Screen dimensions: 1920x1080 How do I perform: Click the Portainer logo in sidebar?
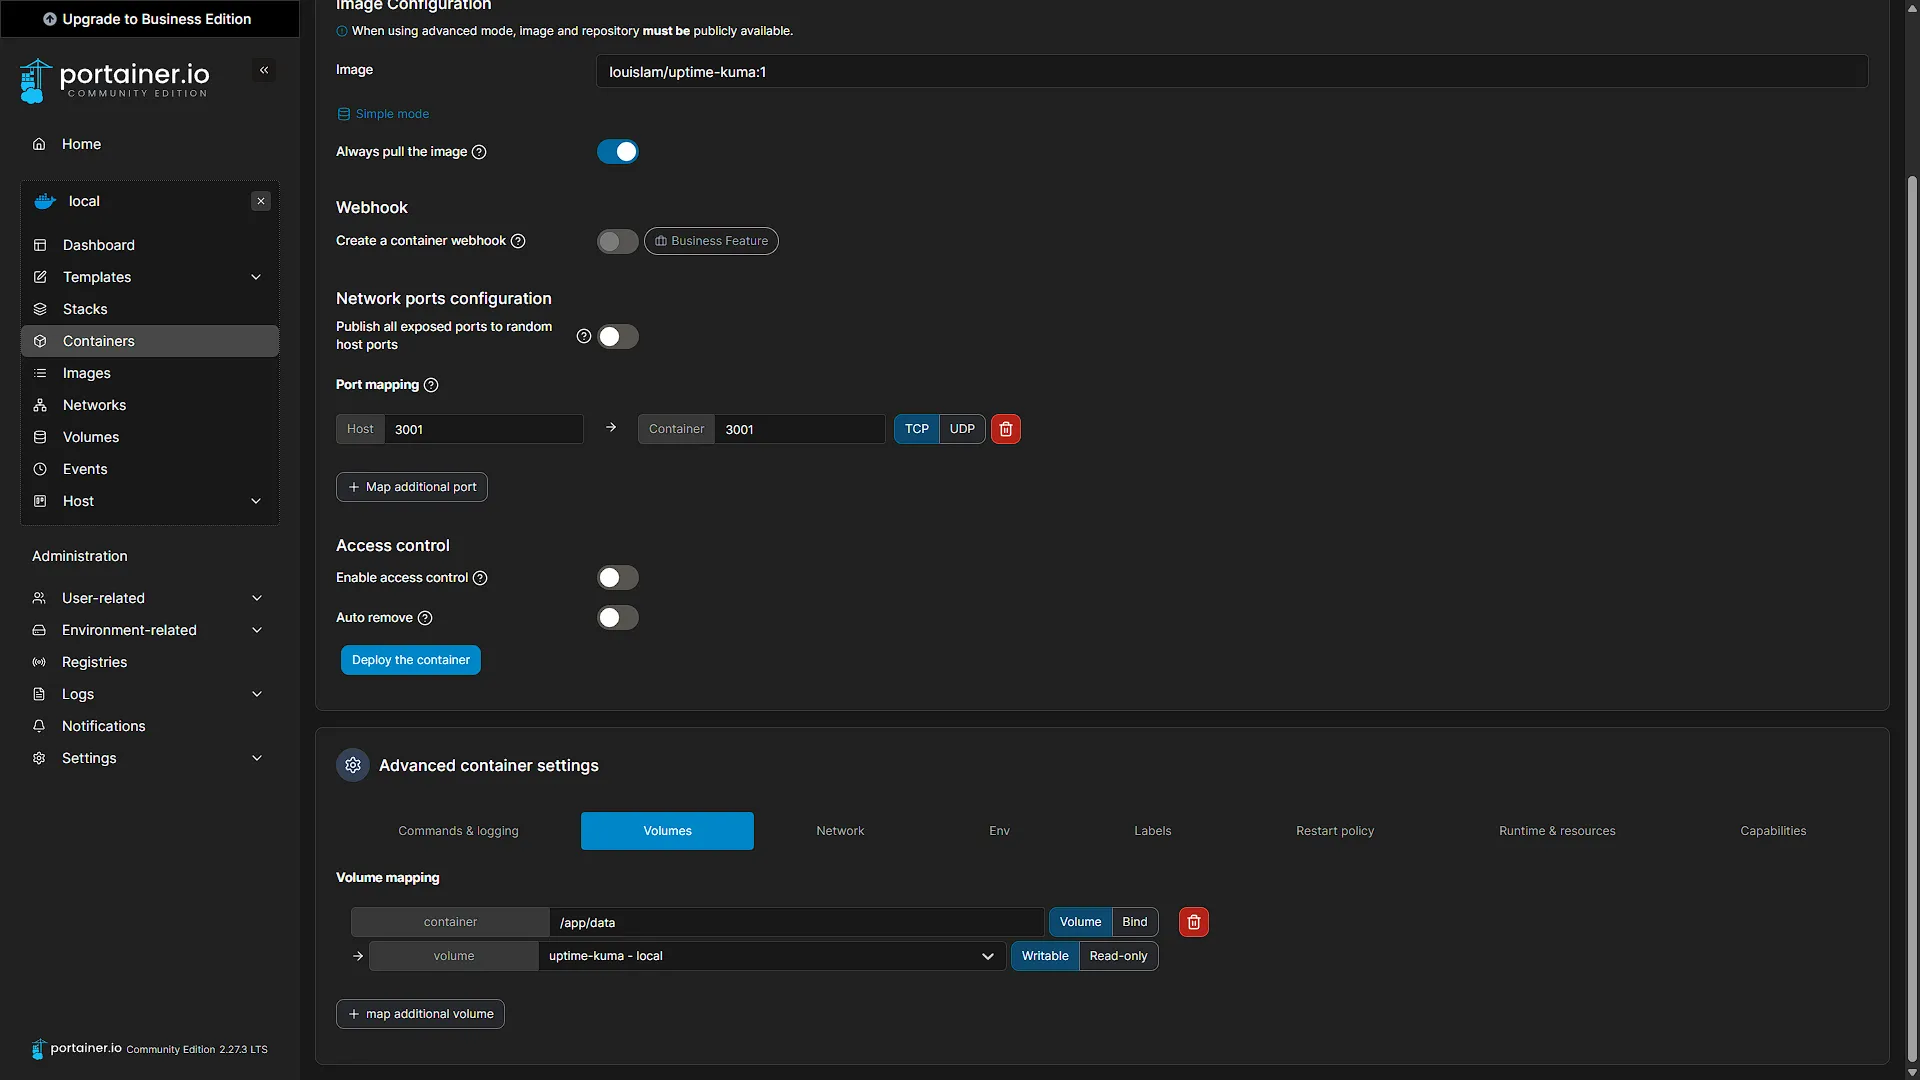[x=115, y=80]
